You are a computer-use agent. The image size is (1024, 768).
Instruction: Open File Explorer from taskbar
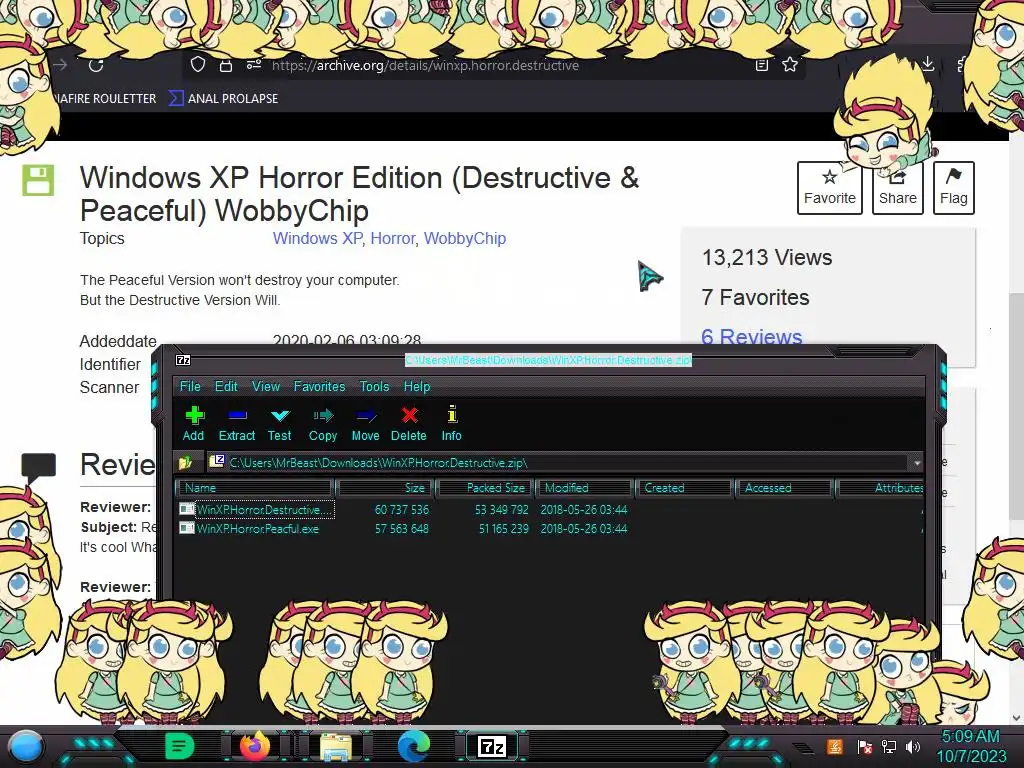[x=335, y=746]
